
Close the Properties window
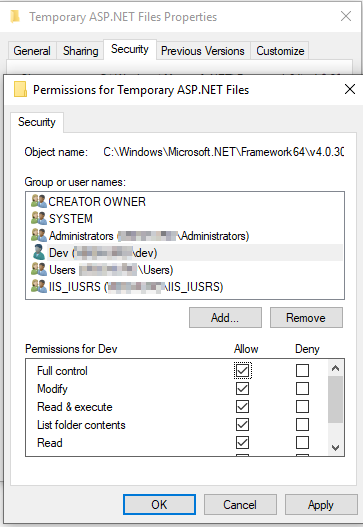pos(346,16)
